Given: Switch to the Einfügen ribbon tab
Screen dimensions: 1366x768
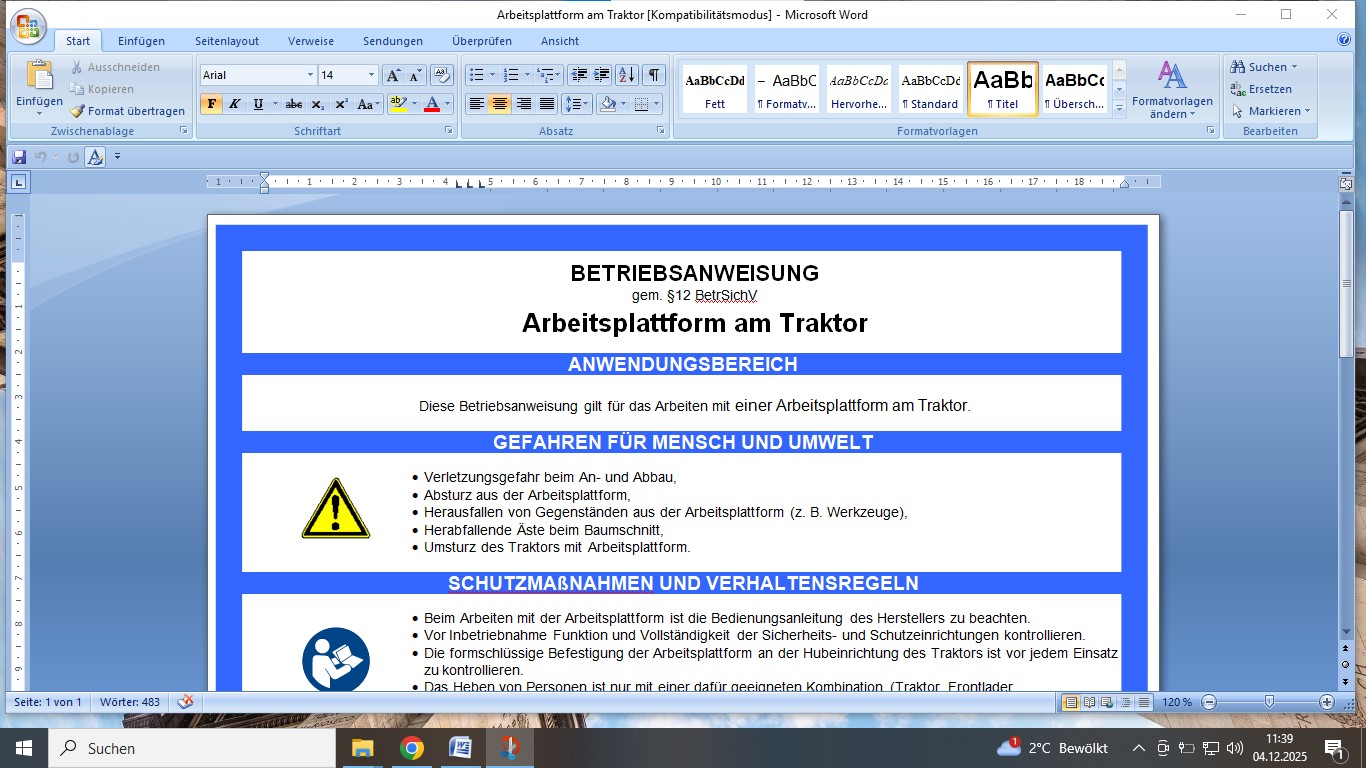Looking at the screenshot, I should tap(141, 41).
